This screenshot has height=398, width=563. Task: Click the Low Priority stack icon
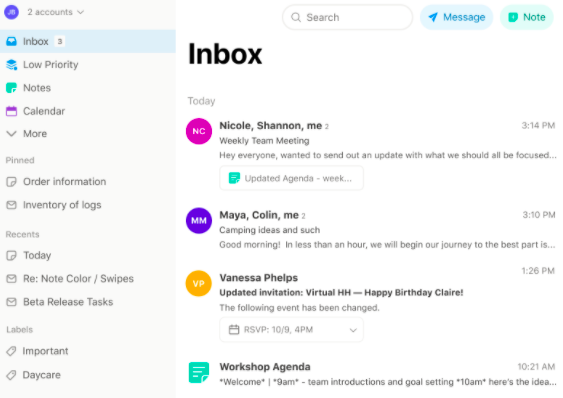(11, 65)
